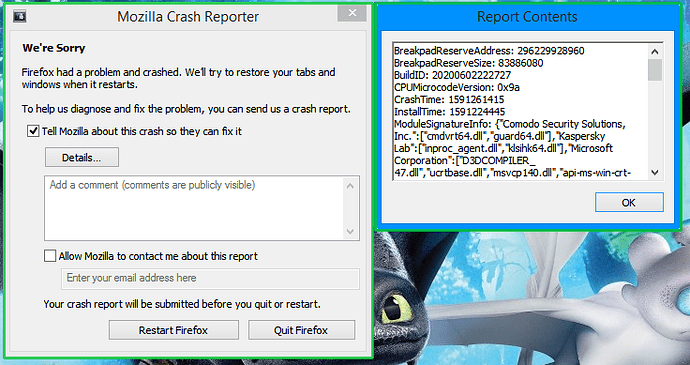Close the Mozilla Crash Reporter window
The height and width of the screenshot is (365, 690).
coord(352,13)
